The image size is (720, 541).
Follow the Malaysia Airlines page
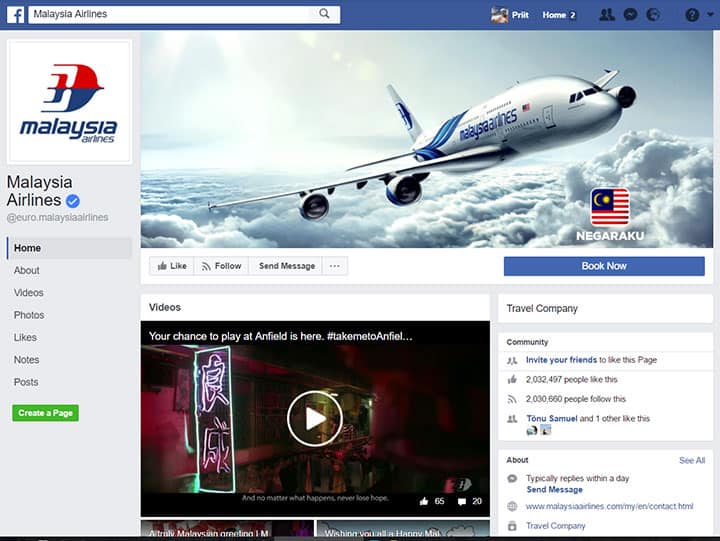[222, 266]
